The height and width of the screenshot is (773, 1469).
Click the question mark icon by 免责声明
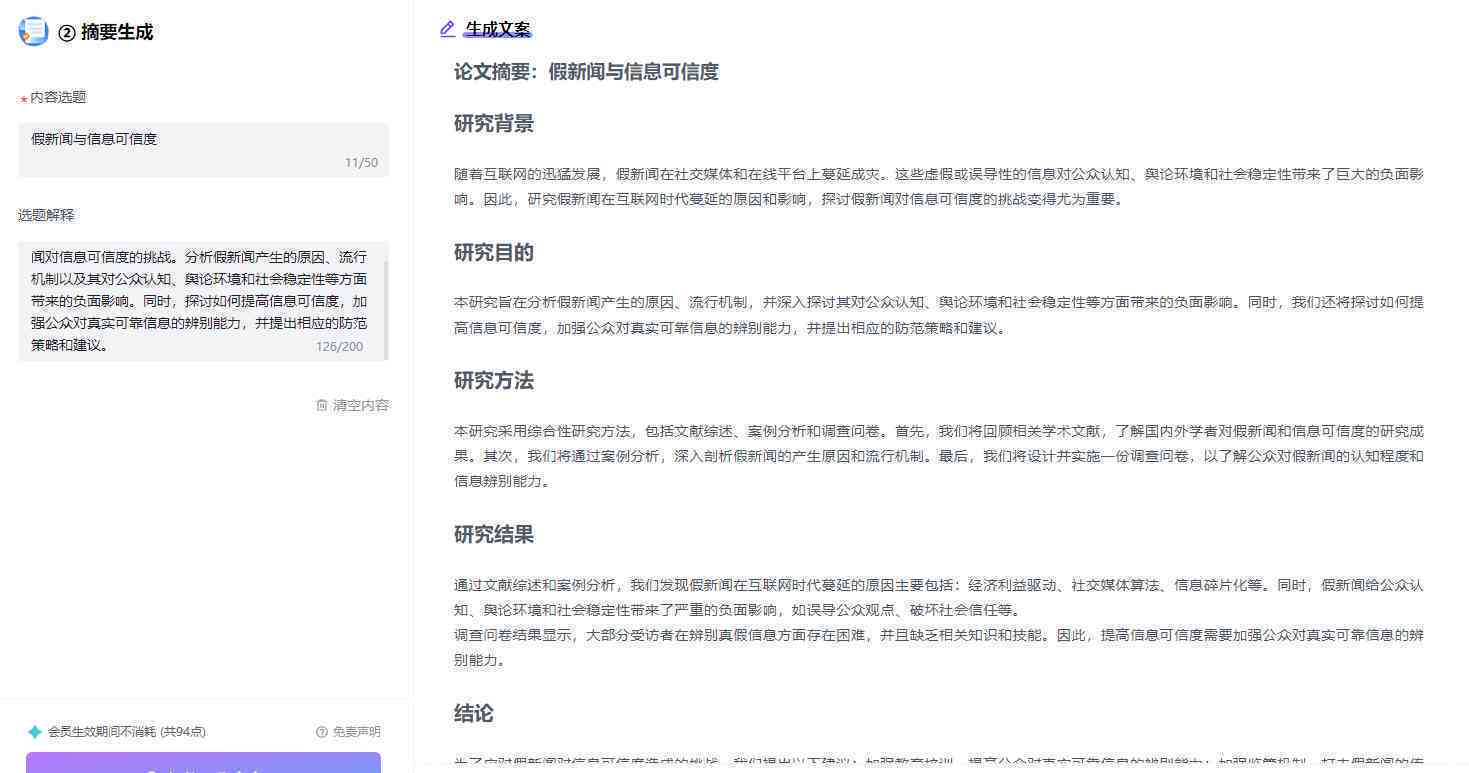[322, 732]
